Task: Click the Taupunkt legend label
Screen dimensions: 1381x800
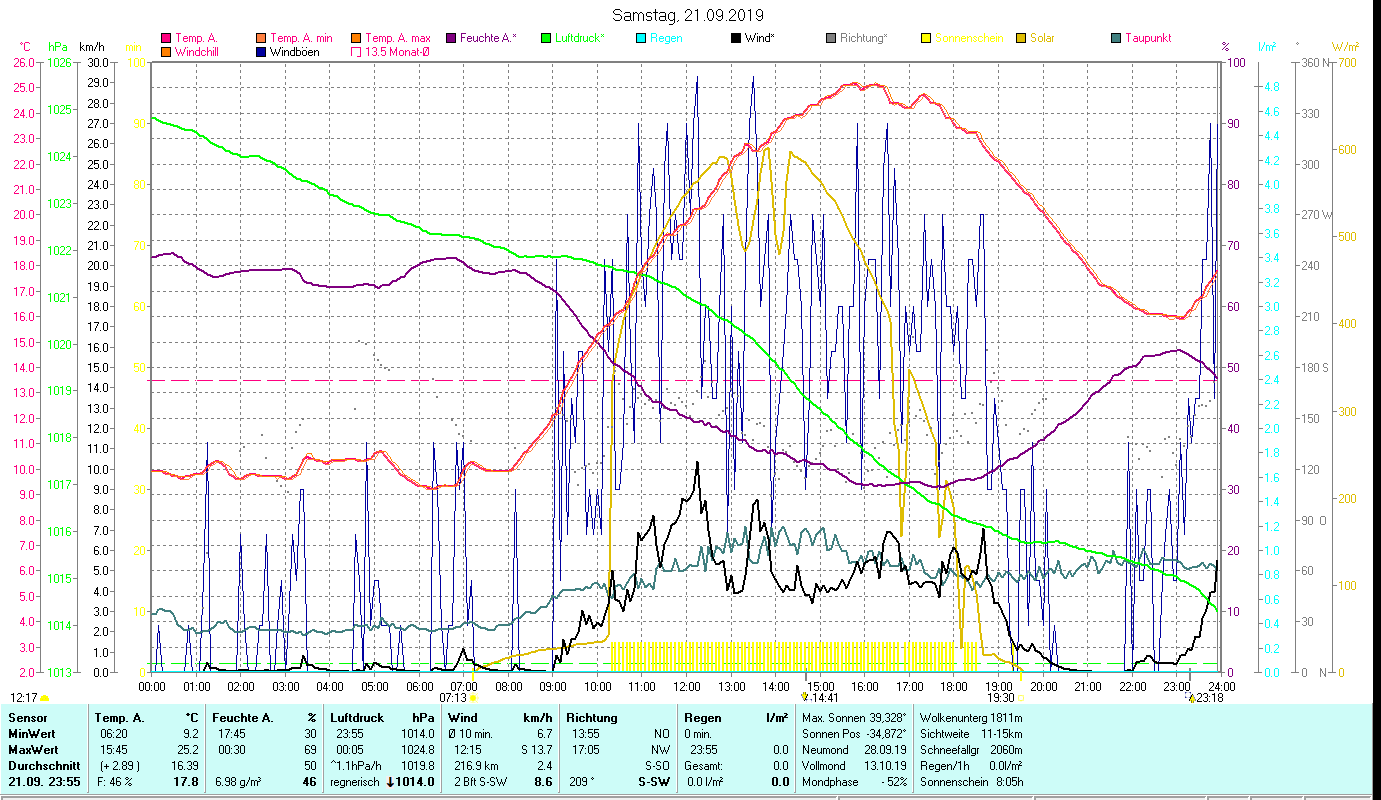Action: tap(1147, 39)
